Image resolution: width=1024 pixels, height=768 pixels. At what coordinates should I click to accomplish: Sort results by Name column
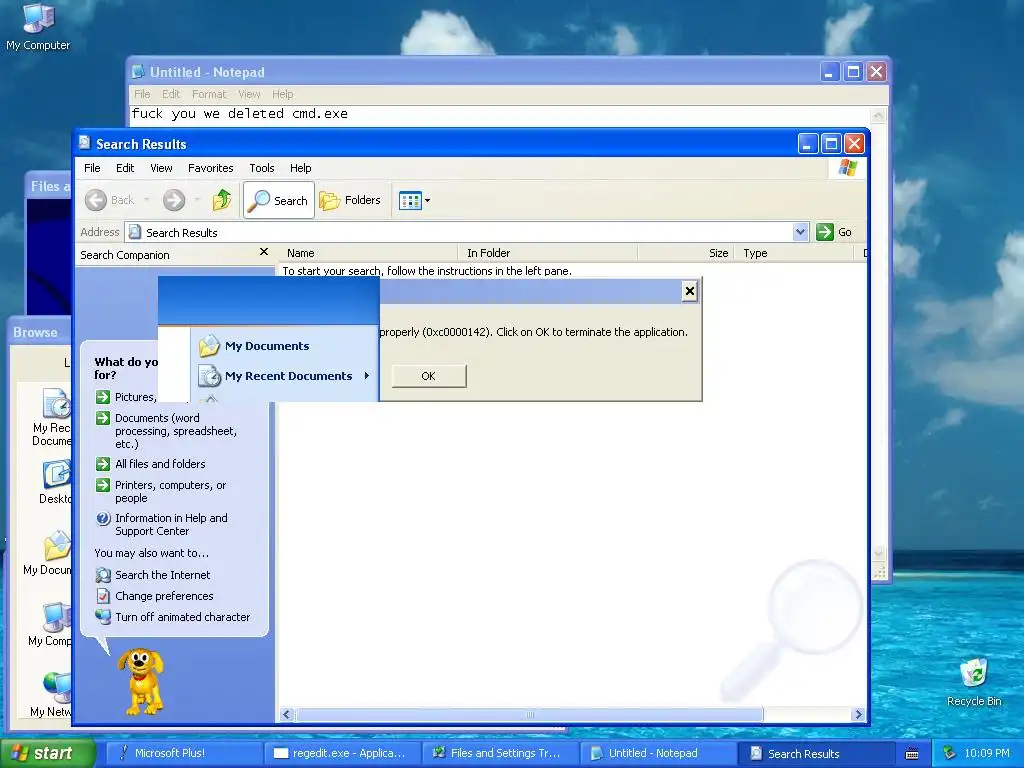[x=369, y=253]
